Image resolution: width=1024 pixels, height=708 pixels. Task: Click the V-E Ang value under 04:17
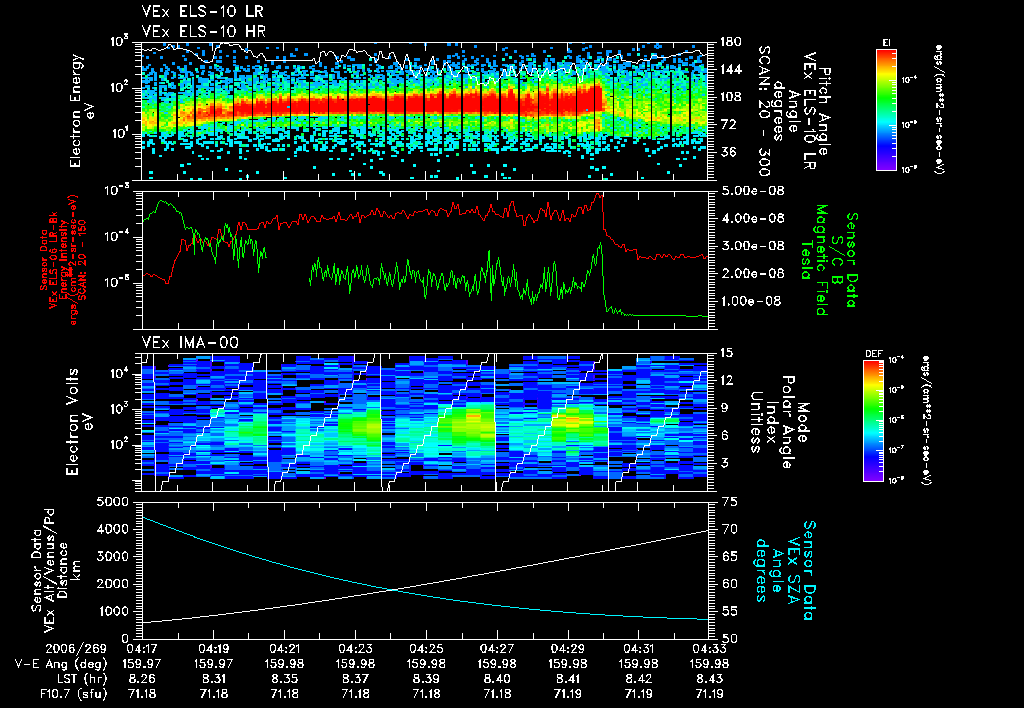[x=142, y=664]
